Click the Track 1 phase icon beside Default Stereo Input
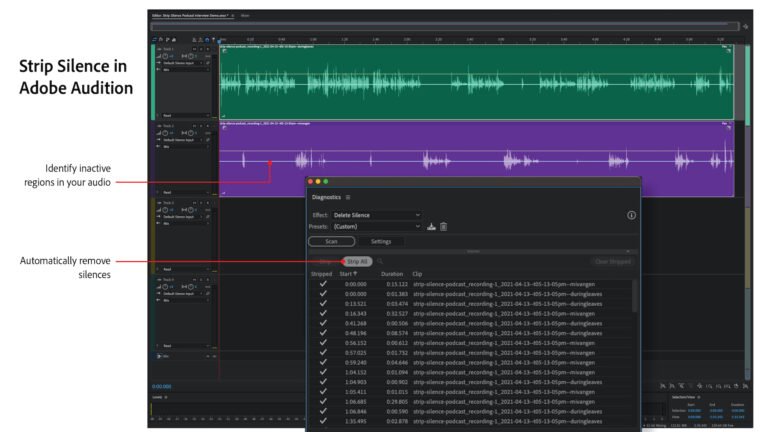The image size is (768, 432). click(208, 63)
